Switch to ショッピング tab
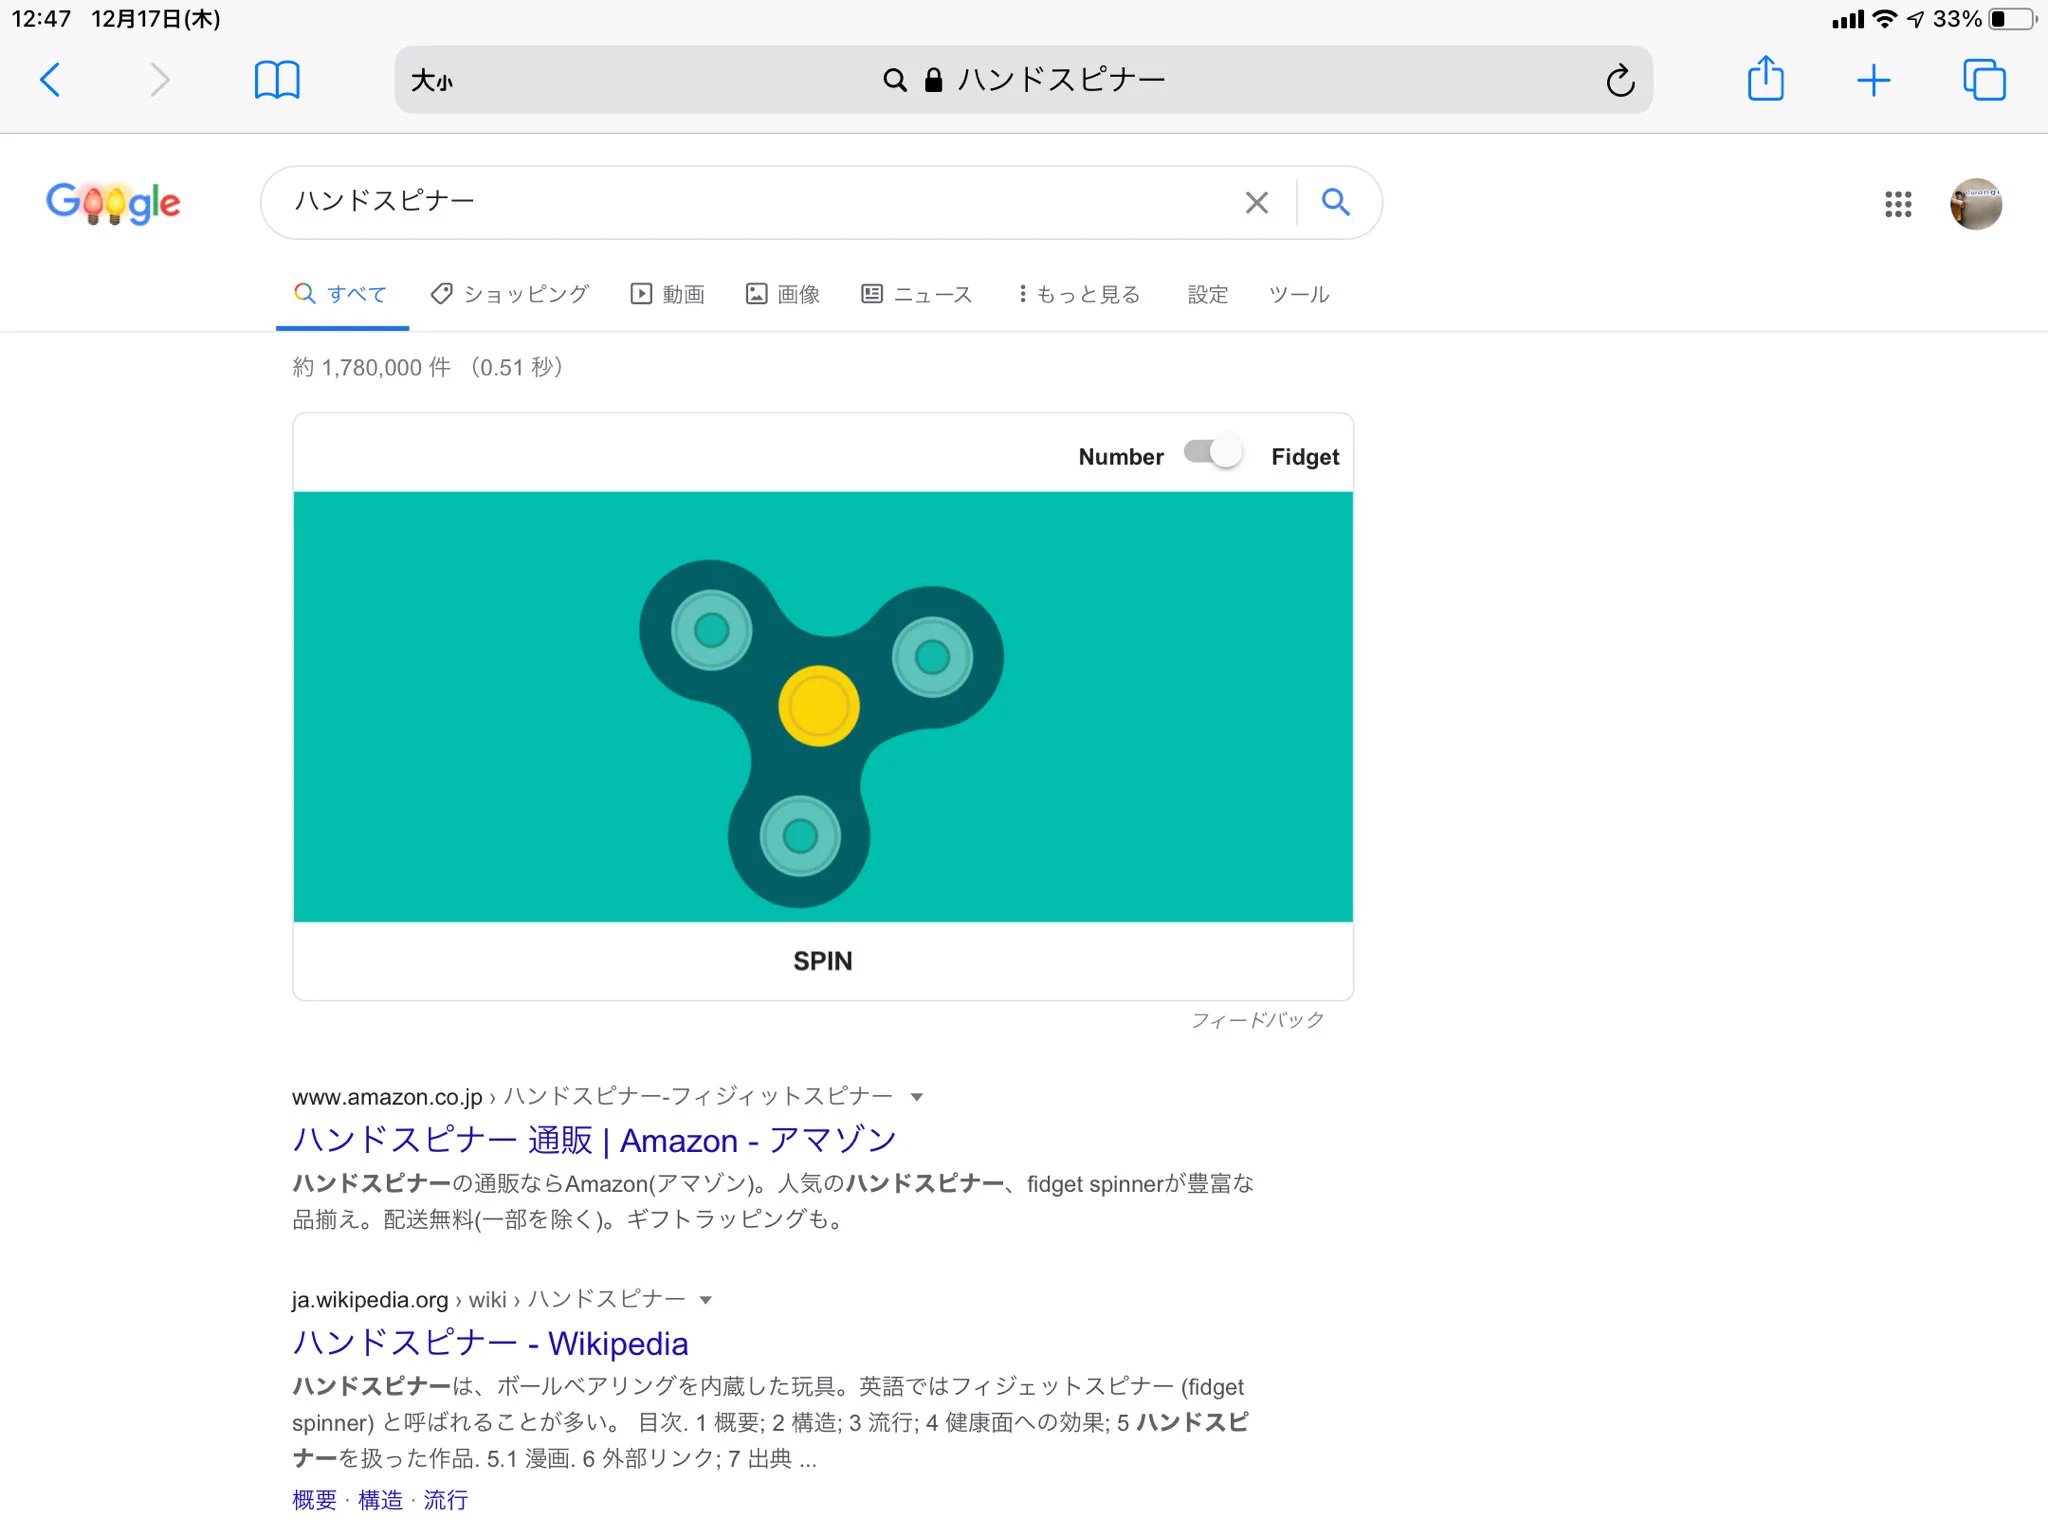Image resolution: width=2048 pixels, height=1536 pixels. (x=510, y=294)
